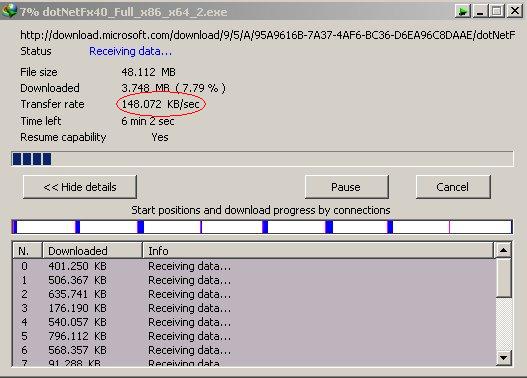527x378 pixels.
Task: Maximize the download window
Action: point(497,11)
